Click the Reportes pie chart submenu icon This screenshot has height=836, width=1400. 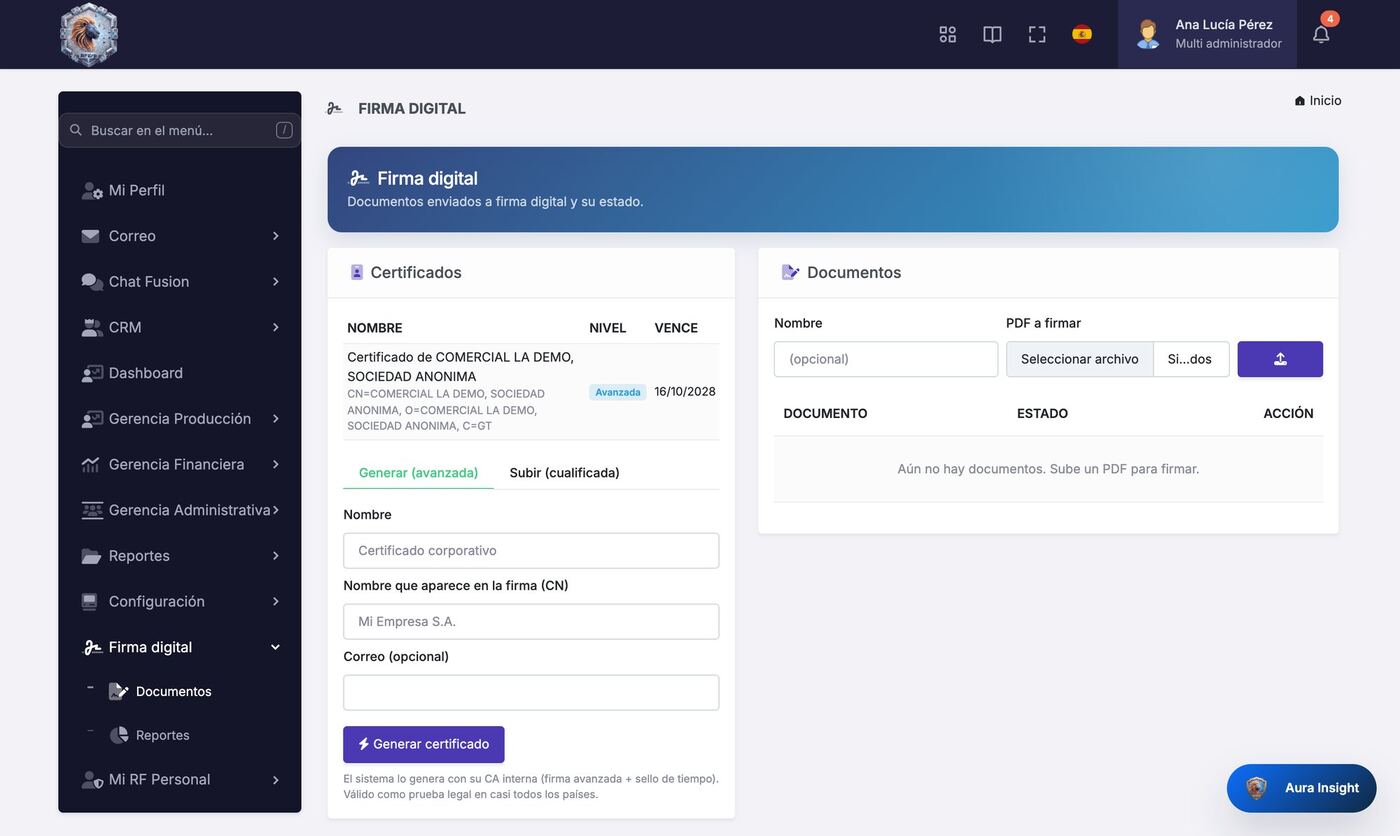118,735
